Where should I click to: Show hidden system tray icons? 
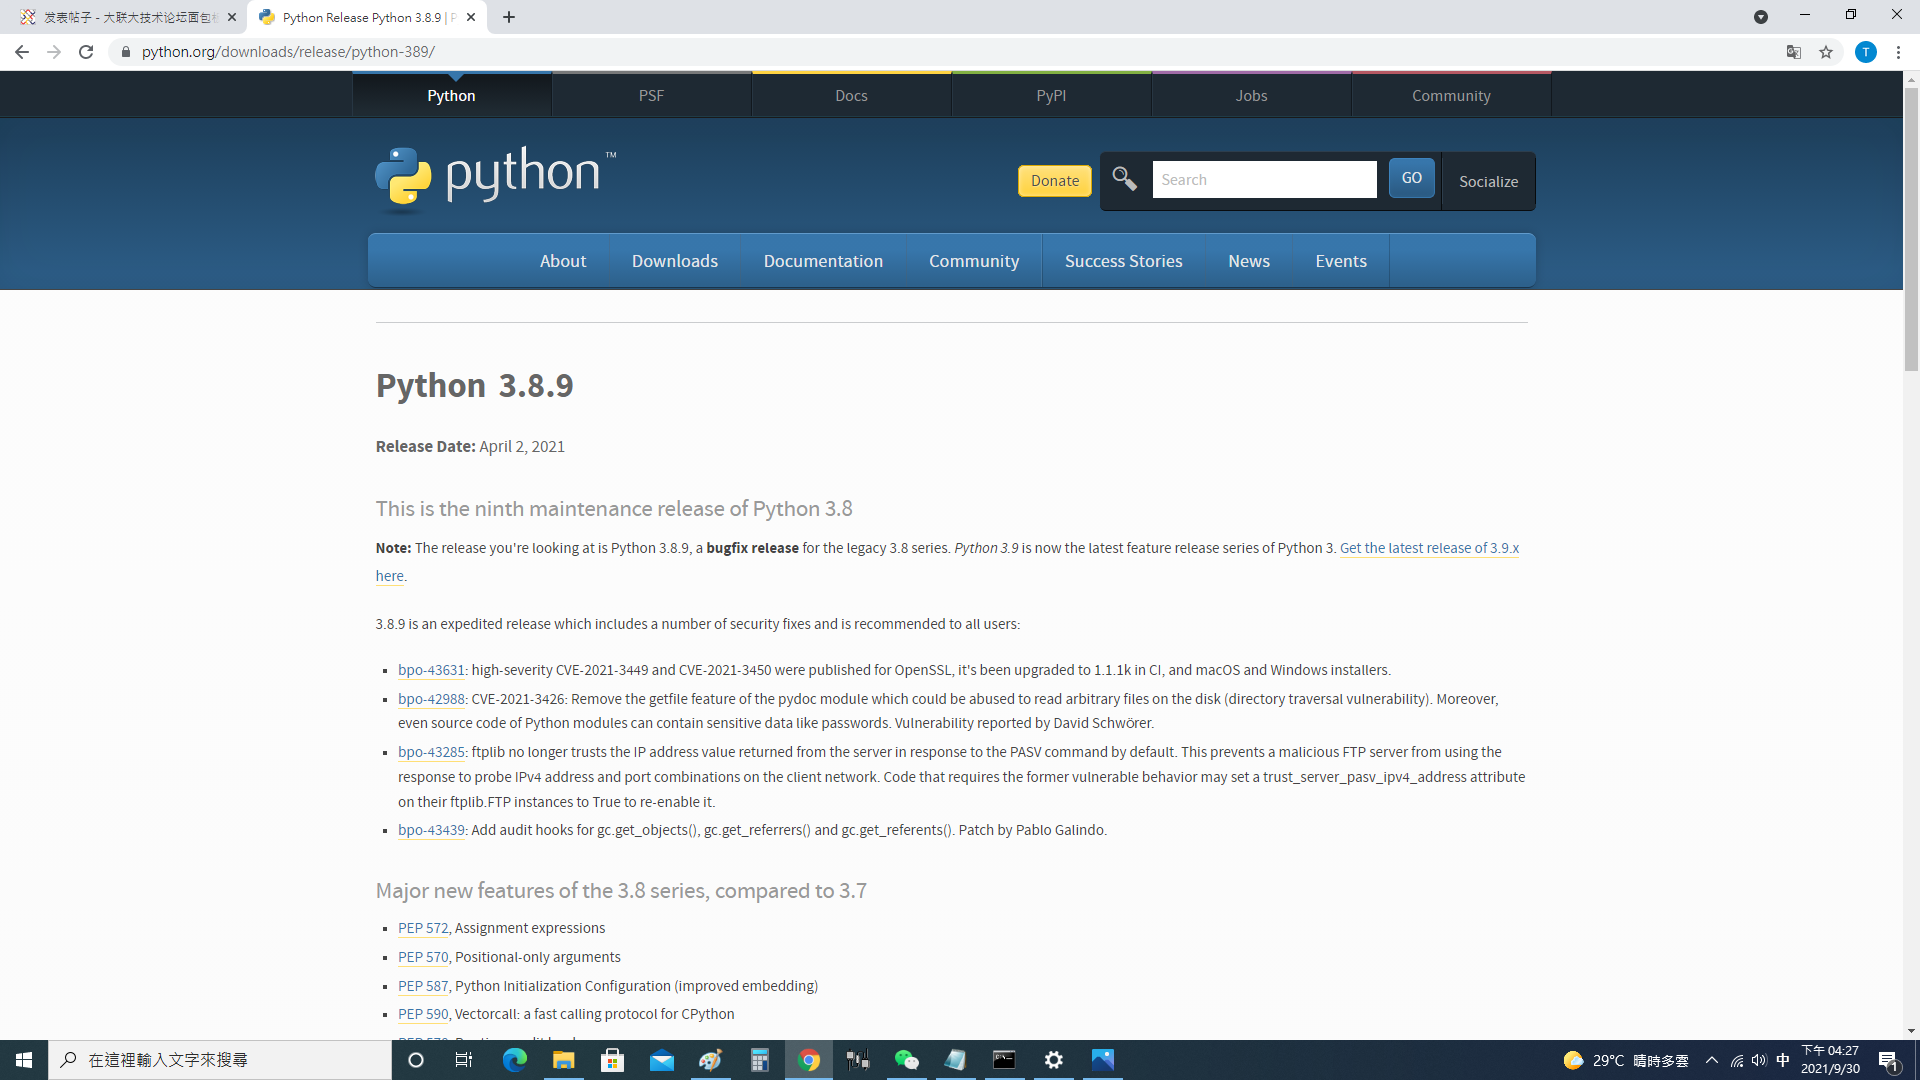point(1712,1060)
